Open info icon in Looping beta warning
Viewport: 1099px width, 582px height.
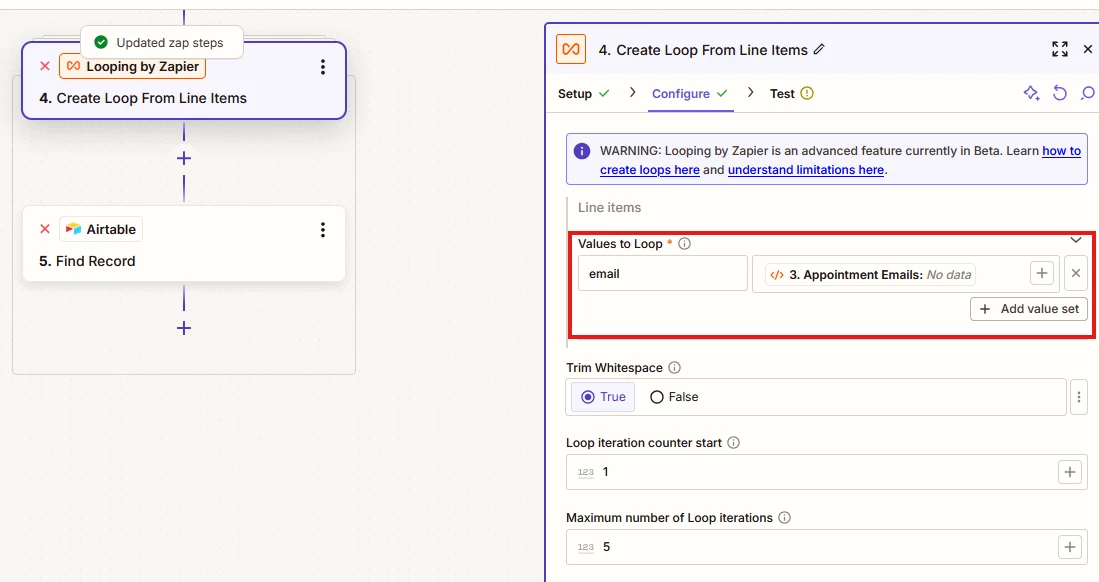tap(582, 151)
